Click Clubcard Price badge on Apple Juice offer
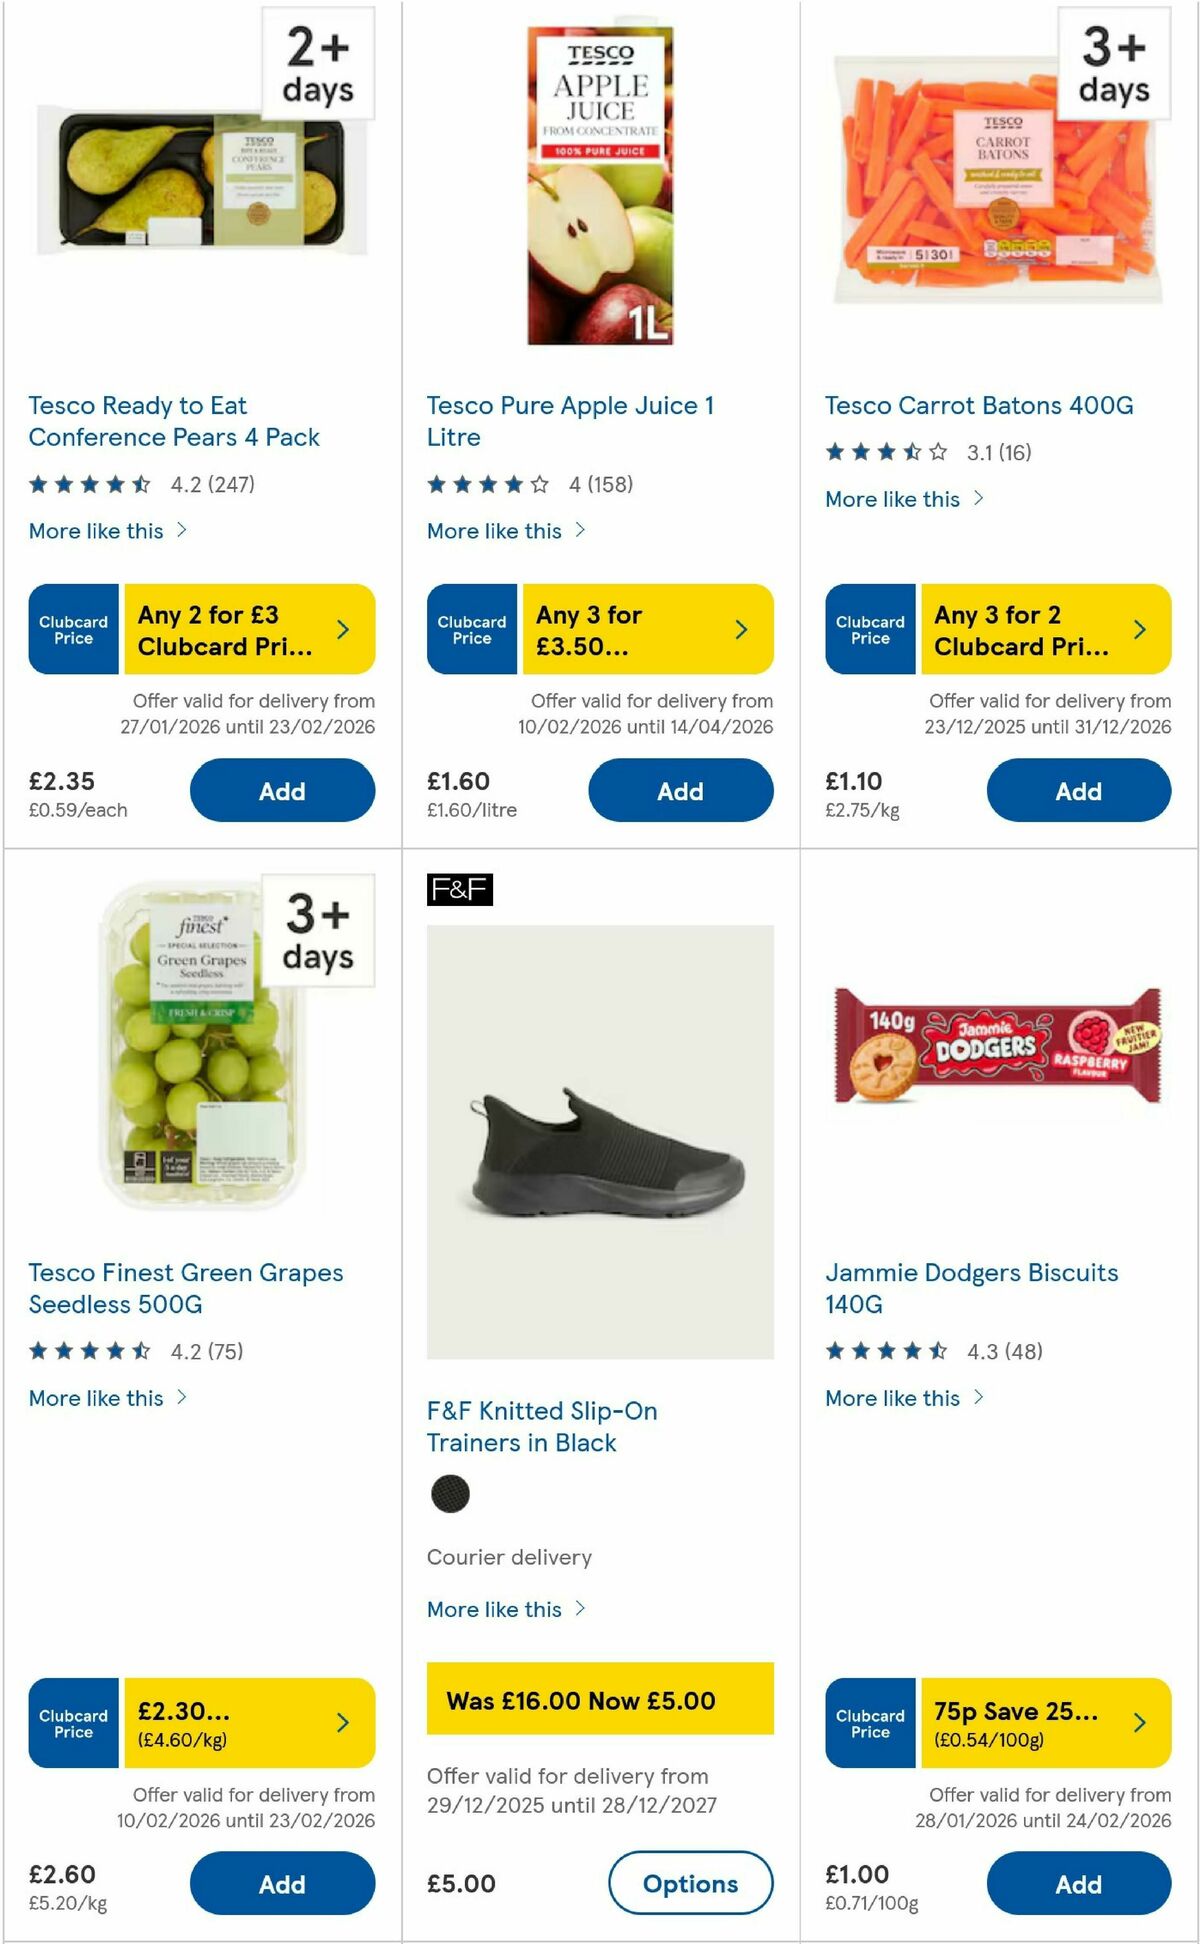This screenshot has width=1200, height=1944. (471, 629)
